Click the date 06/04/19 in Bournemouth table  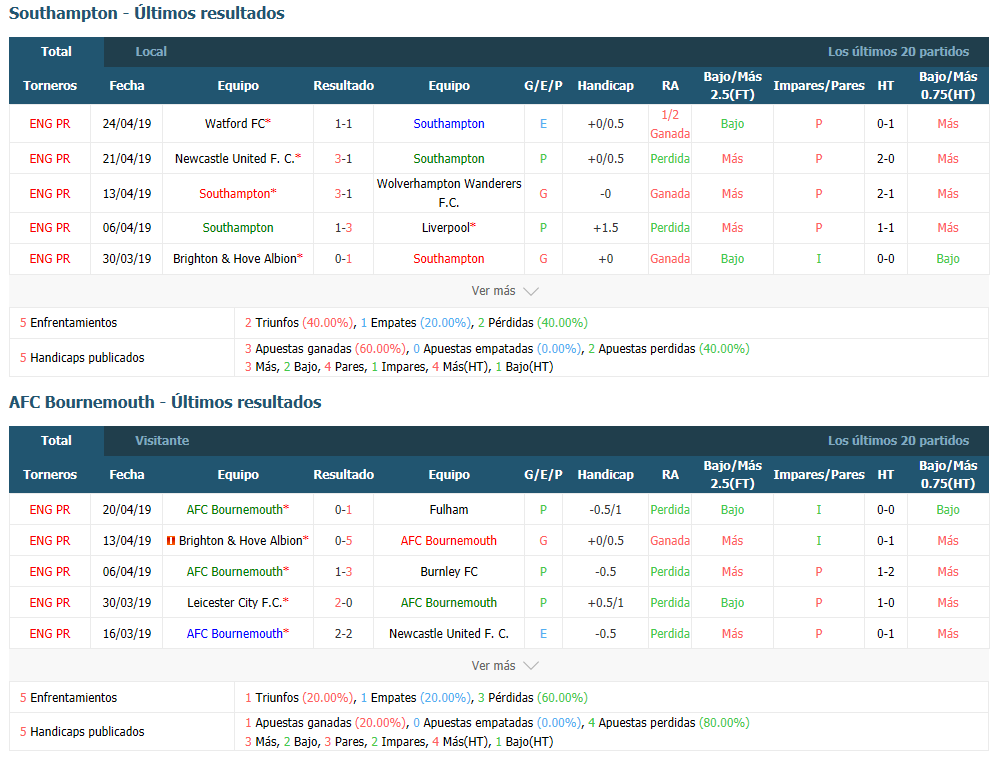tap(127, 572)
